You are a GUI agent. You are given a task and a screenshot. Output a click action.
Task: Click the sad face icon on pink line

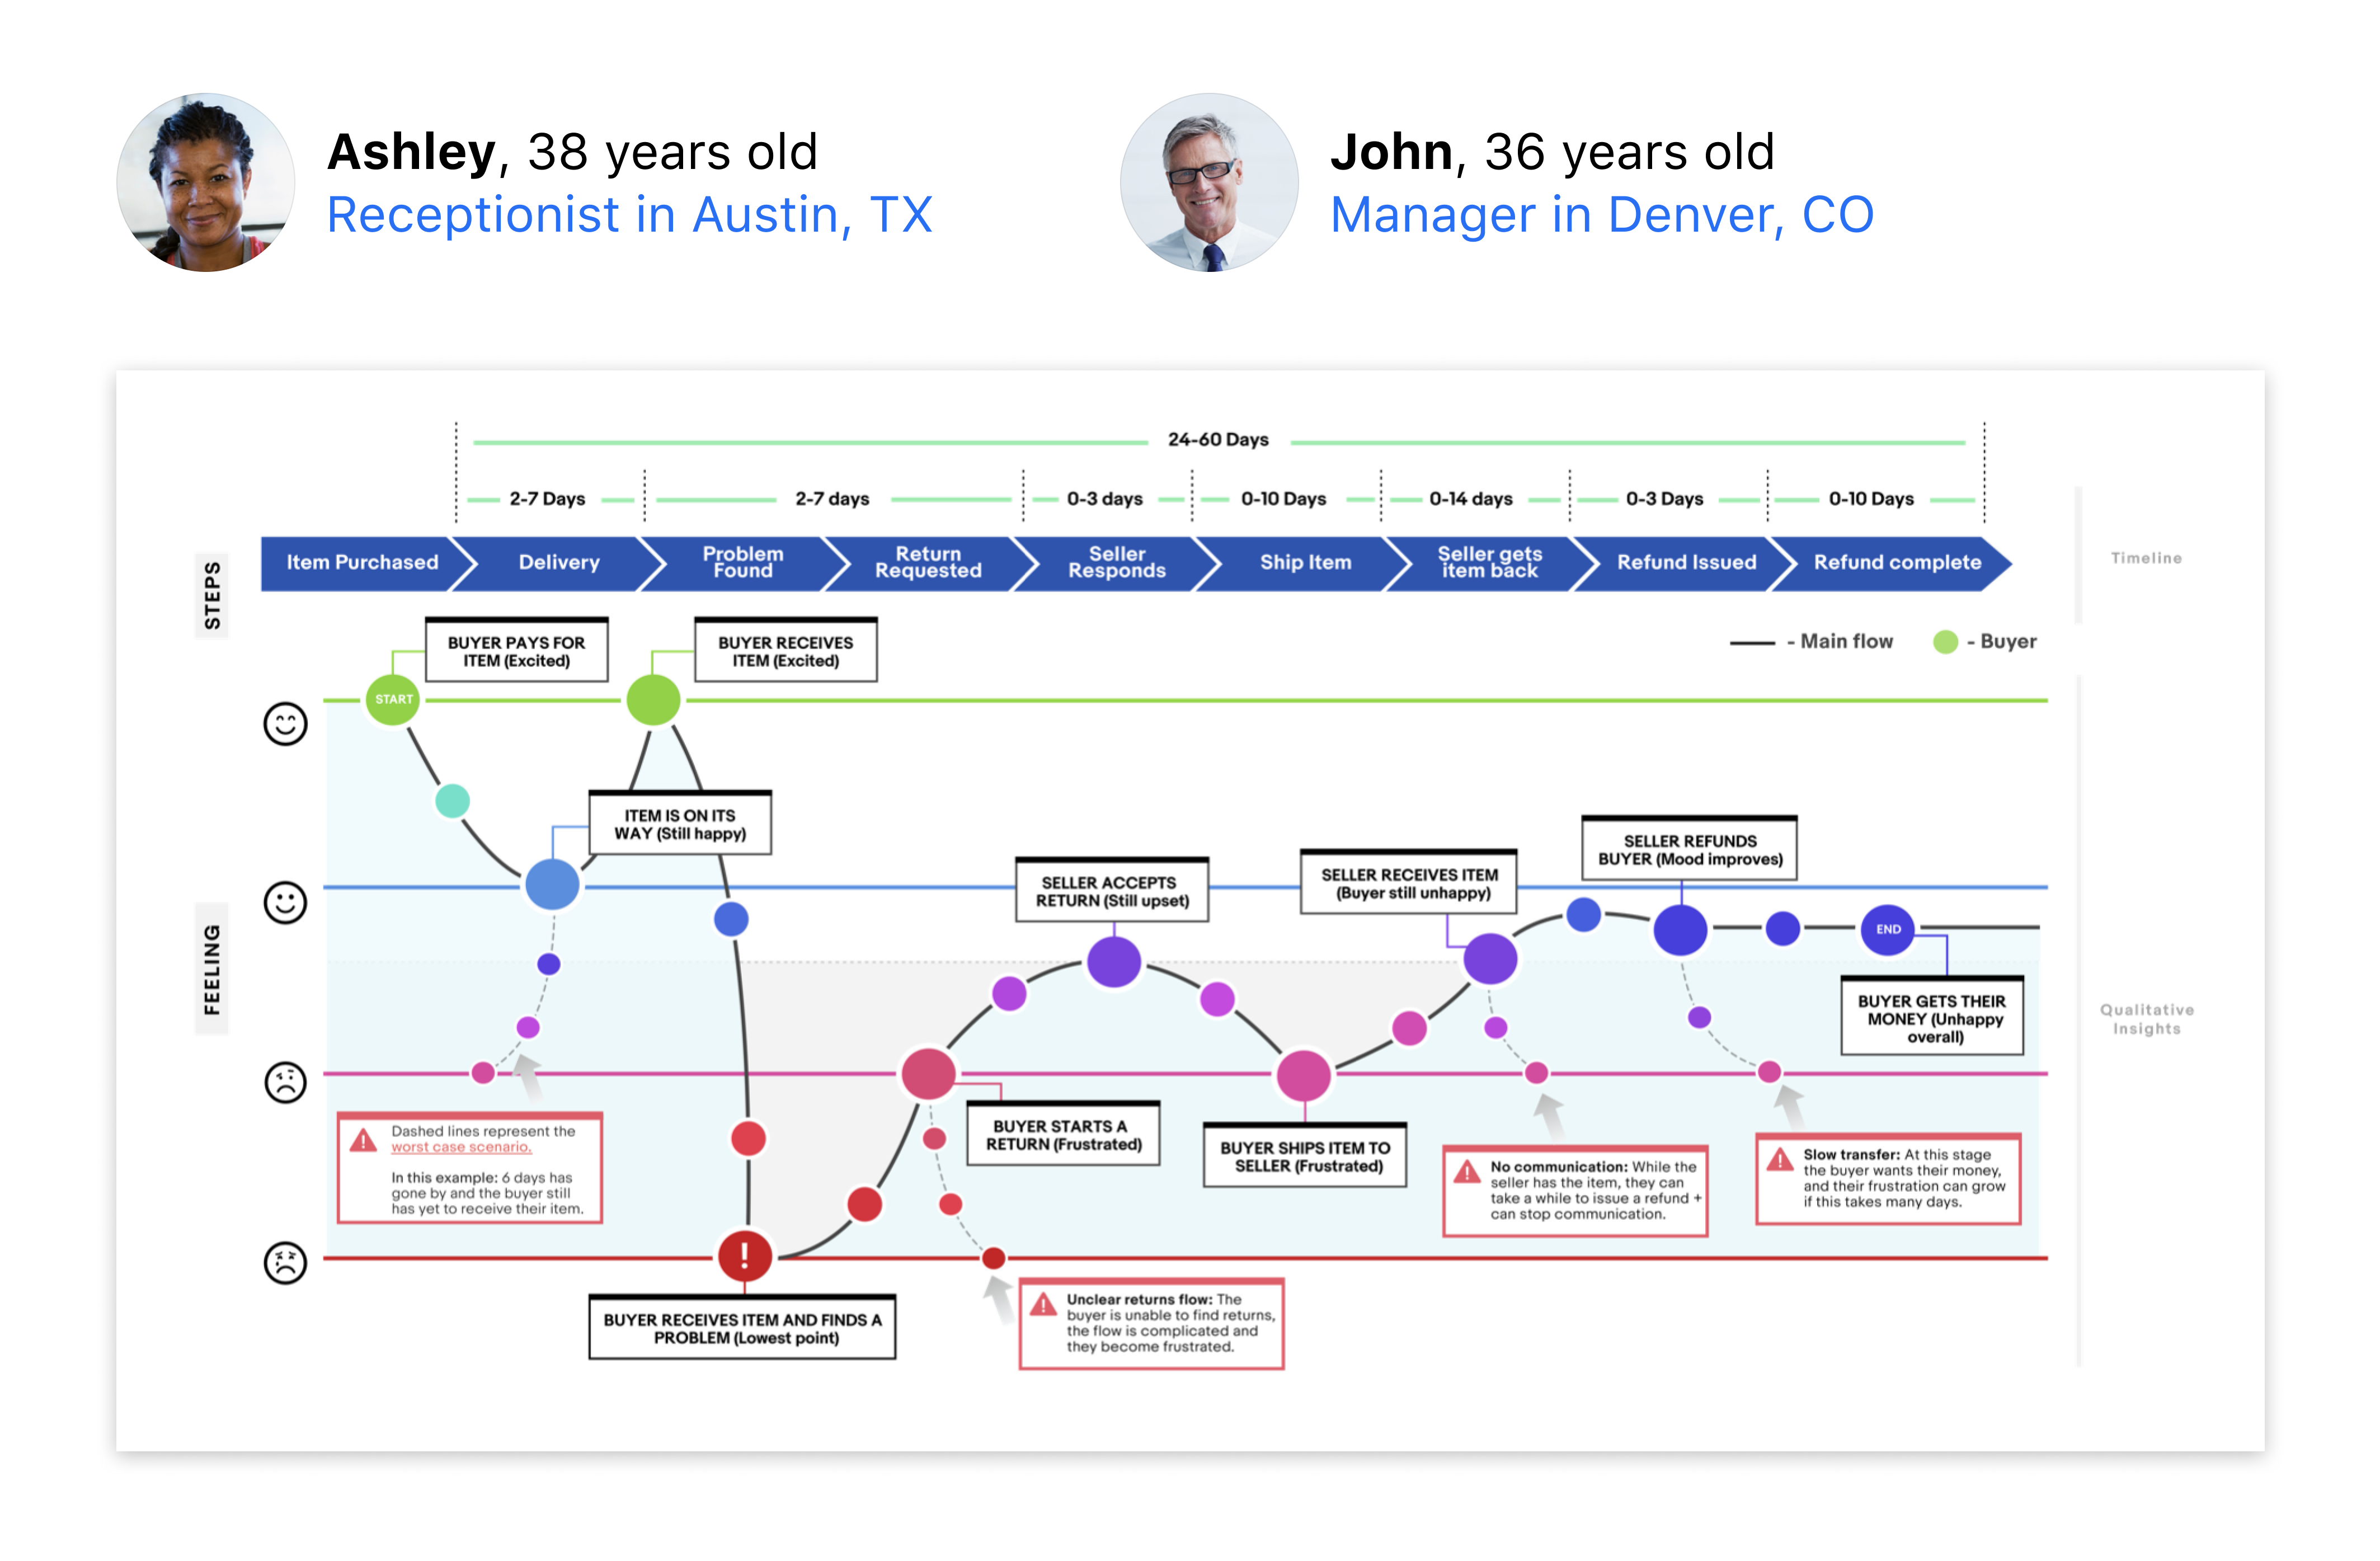point(285,1082)
